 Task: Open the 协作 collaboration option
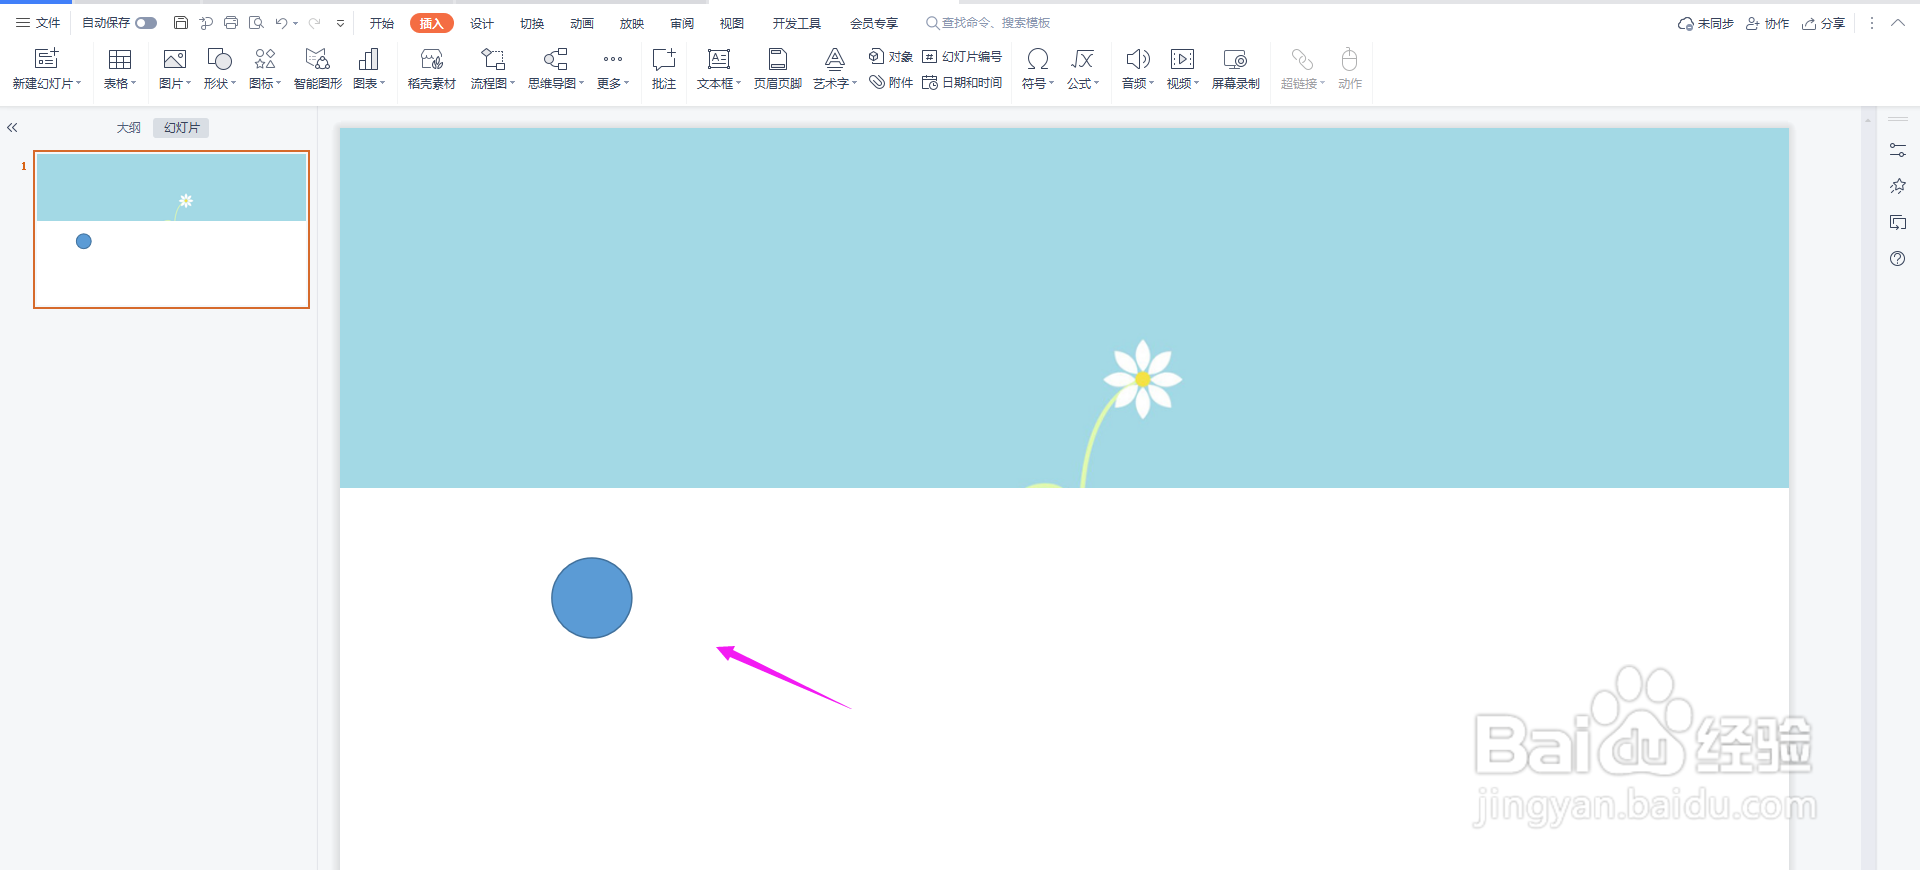(1768, 23)
